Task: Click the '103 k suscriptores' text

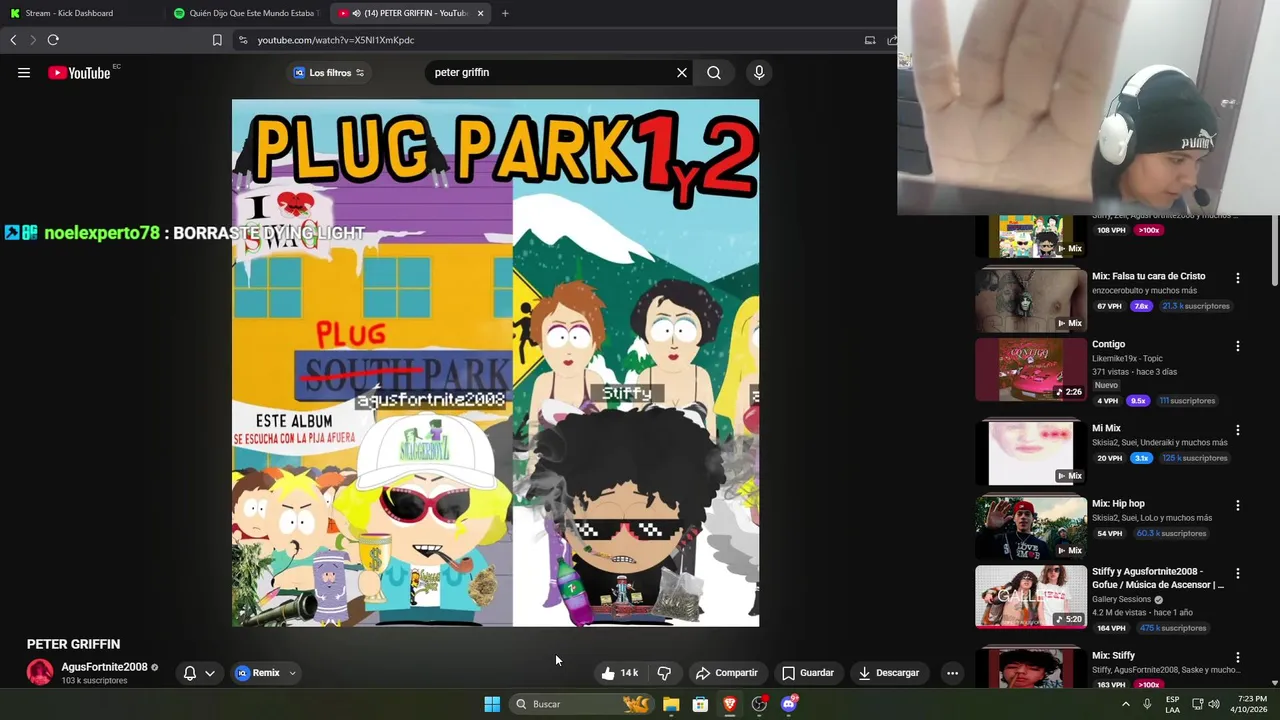Action: coord(94,681)
